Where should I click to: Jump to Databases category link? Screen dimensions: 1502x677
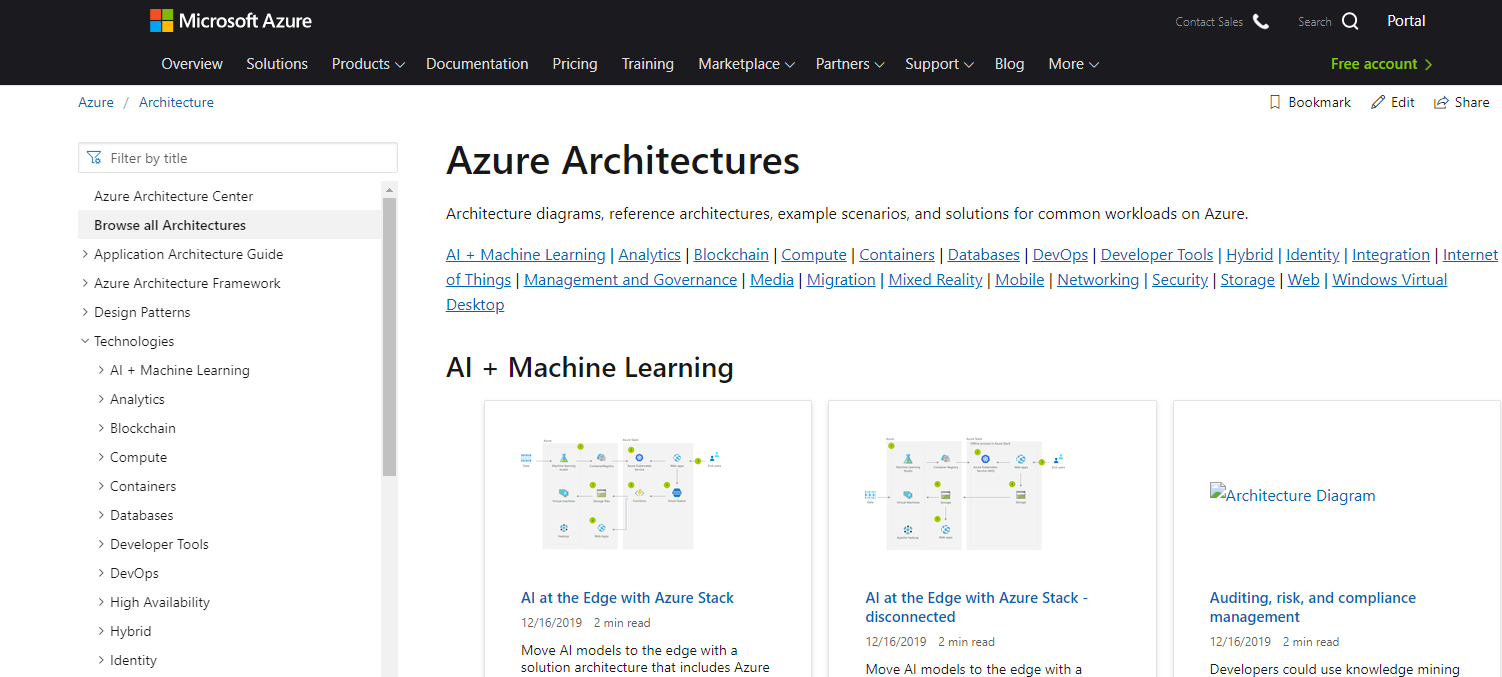pos(984,255)
